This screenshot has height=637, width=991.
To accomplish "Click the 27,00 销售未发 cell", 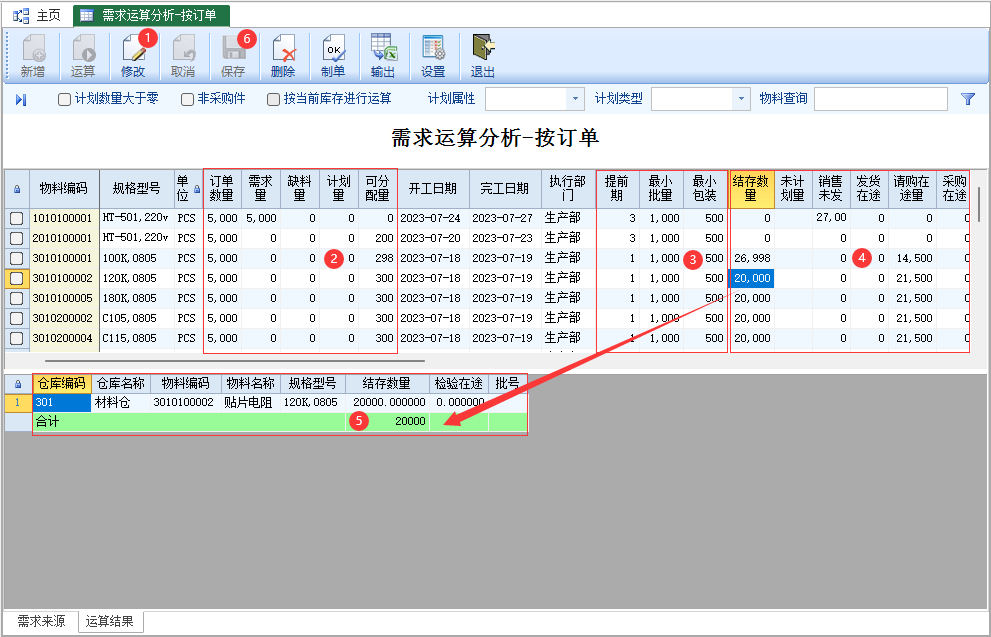I will (x=830, y=218).
